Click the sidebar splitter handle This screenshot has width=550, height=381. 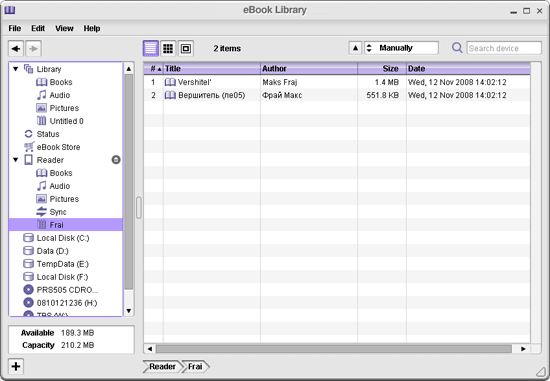tap(139, 208)
